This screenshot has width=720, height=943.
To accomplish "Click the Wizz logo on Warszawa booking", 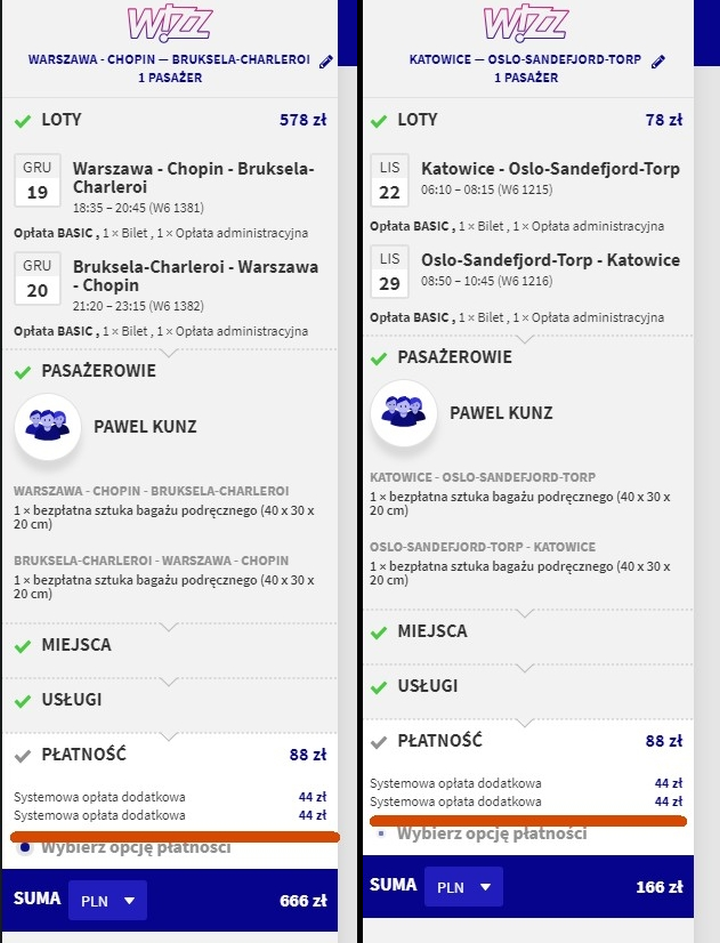I will click(170, 24).
